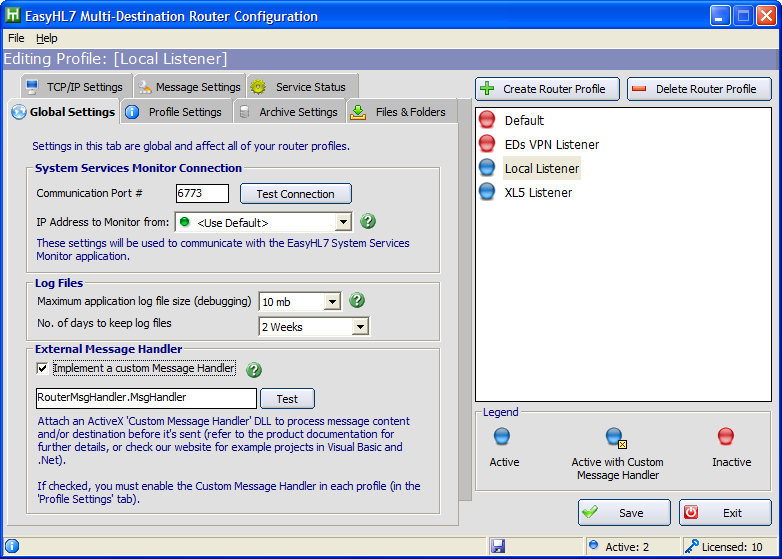Click the Exit button
782x559 pixels.
click(x=725, y=512)
